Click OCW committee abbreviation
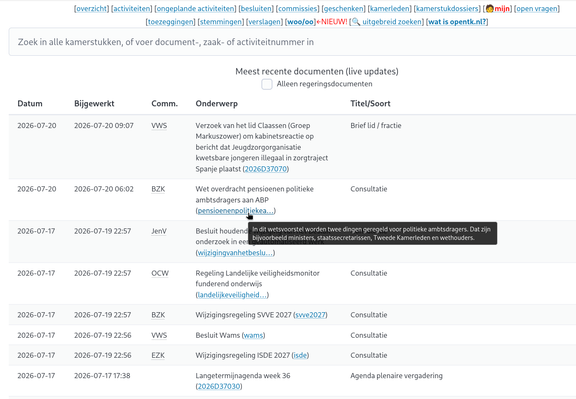 [x=160, y=273]
